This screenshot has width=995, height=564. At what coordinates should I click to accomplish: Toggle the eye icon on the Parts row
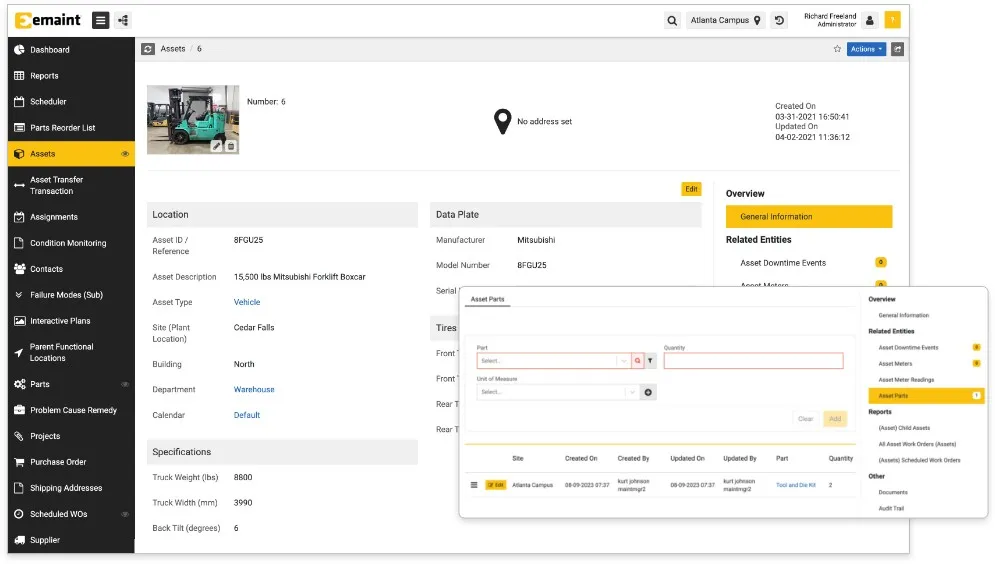click(x=125, y=384)
